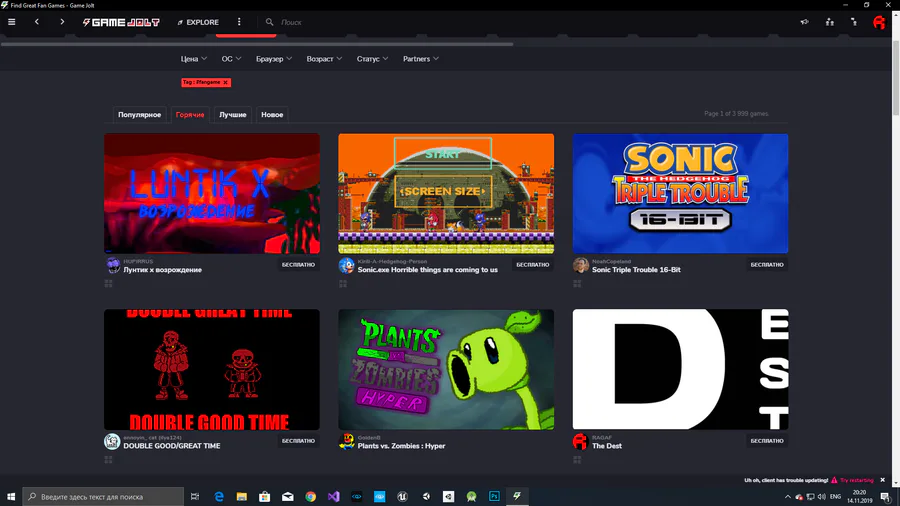Open Photoshop from the taskbar
The width and height of the screenshot is (900, 506).
pos(494,496)
